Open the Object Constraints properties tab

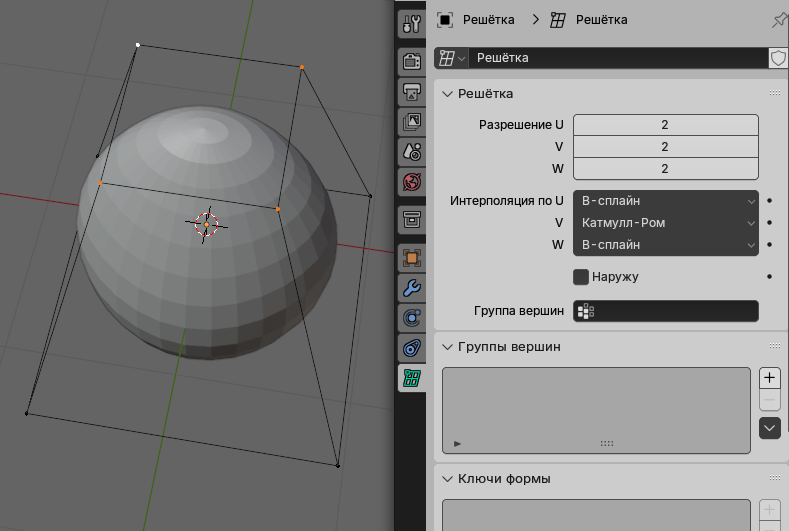(412, 348)
